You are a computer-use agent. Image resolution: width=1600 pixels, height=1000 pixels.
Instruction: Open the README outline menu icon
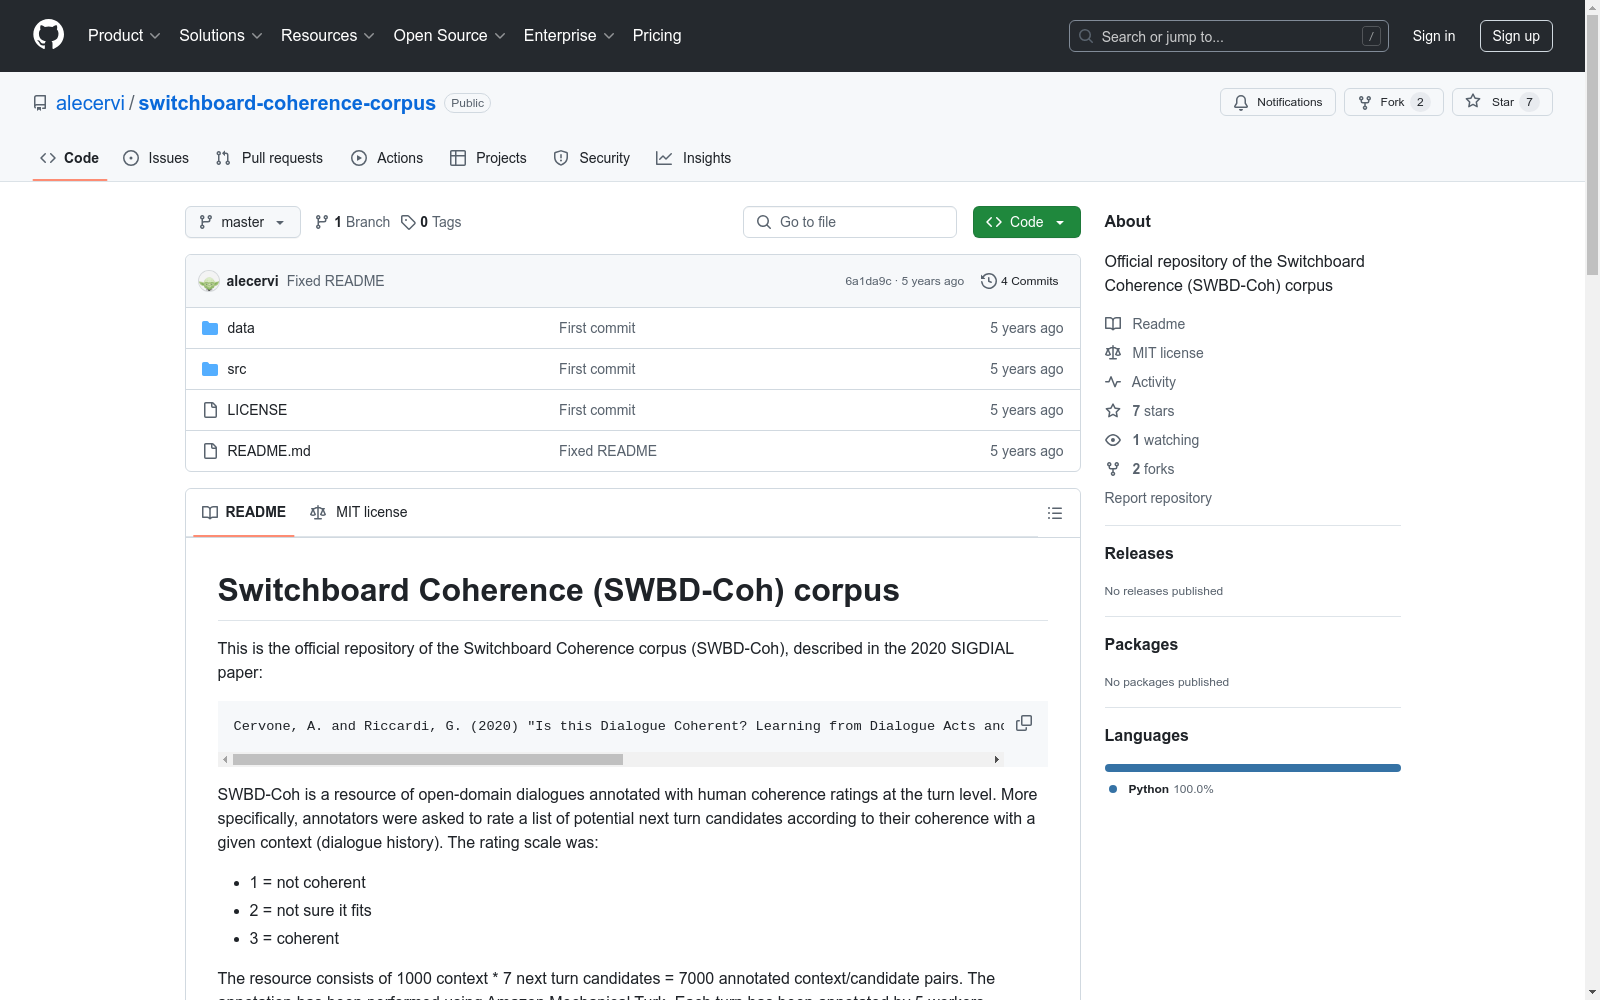[1054, 513]
